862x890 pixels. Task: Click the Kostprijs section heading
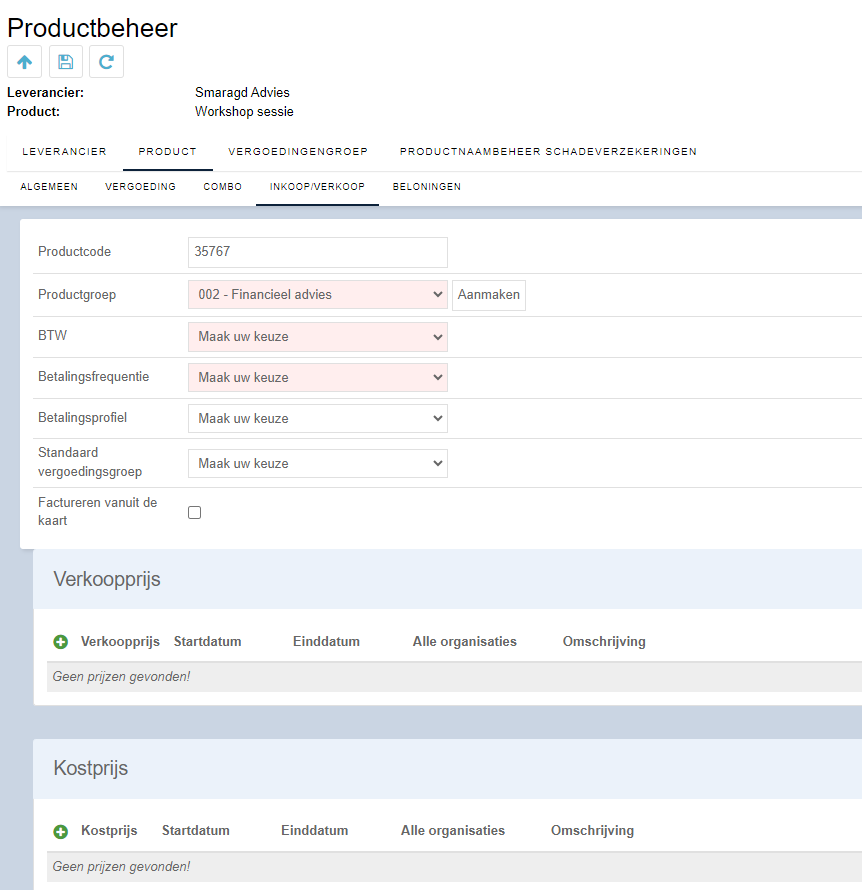click(91, 769)
